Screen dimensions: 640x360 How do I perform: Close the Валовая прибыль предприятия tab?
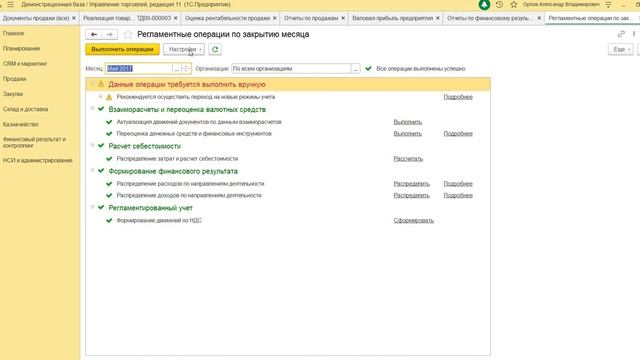pos(438,18)
